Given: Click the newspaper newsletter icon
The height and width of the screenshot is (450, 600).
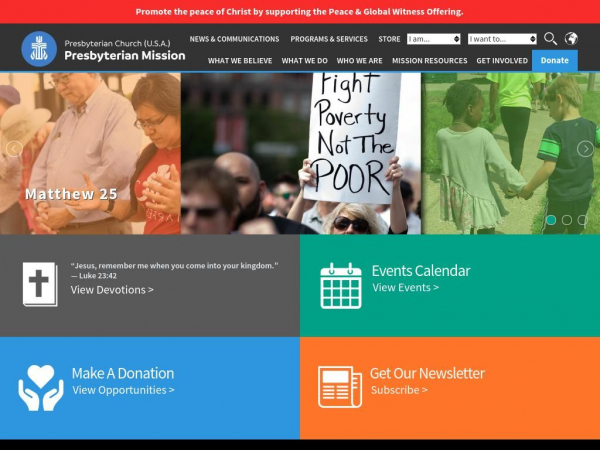Looking at the screenshot, I should tap(340, 387).
